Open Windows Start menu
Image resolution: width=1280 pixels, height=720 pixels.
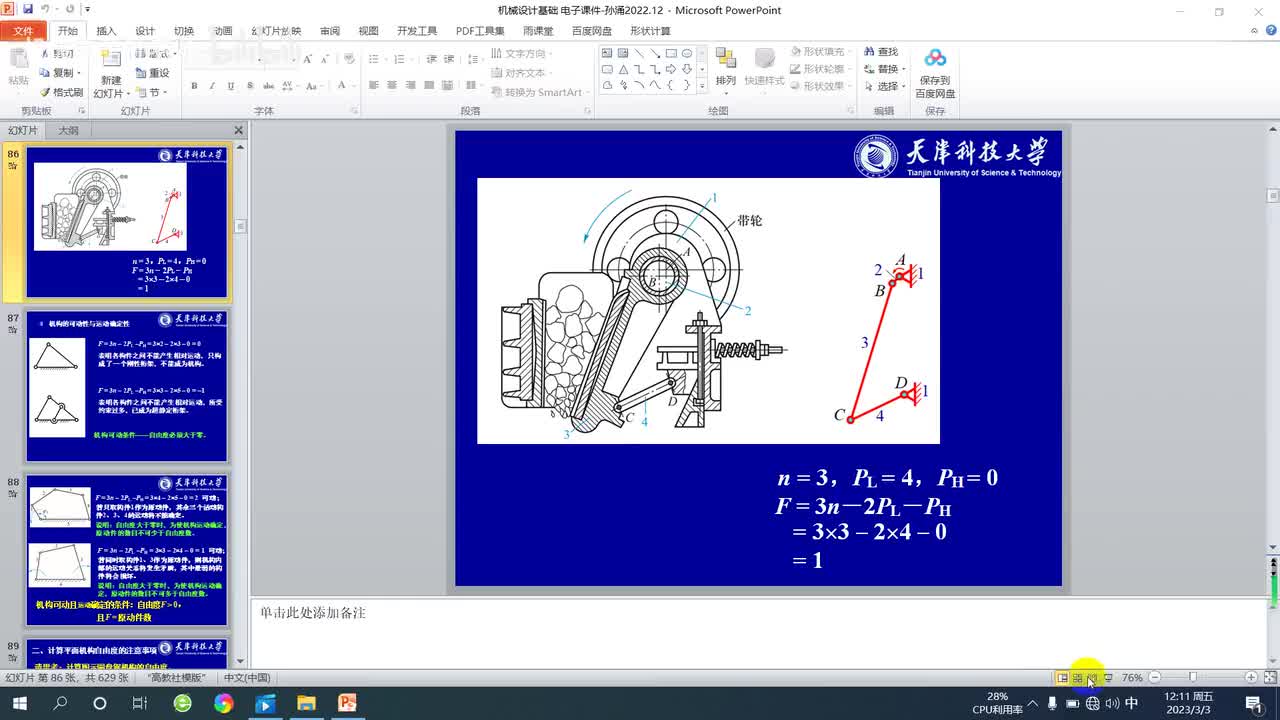(19, 703)
